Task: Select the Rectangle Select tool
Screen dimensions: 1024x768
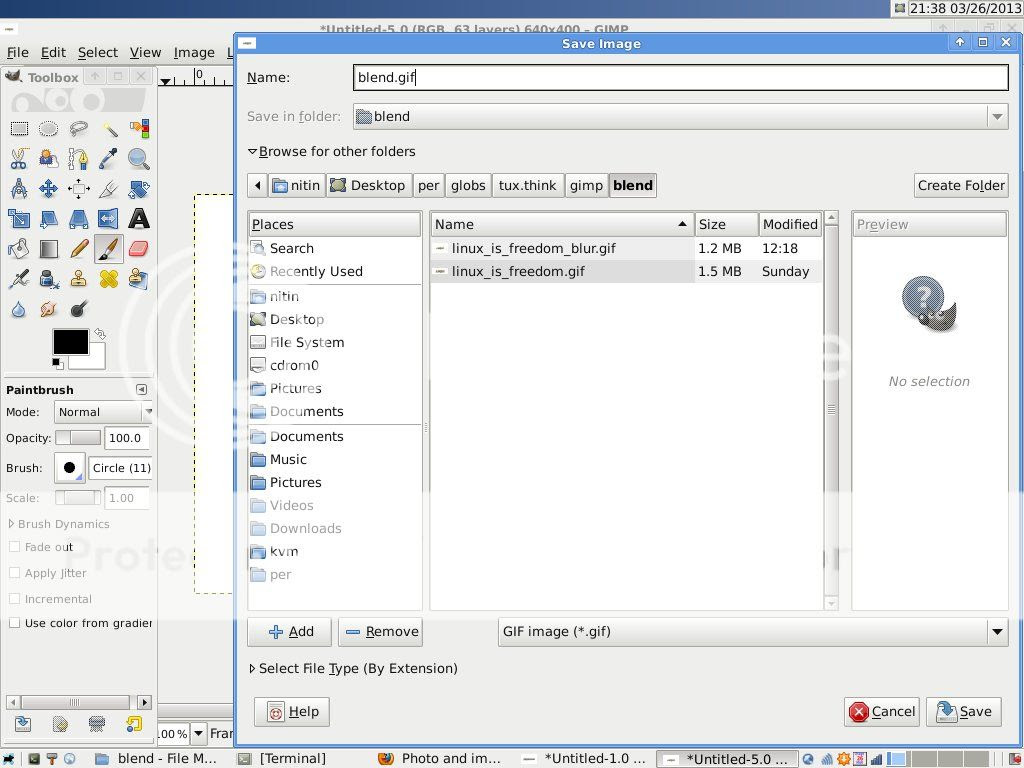Action: pos(19,129)
